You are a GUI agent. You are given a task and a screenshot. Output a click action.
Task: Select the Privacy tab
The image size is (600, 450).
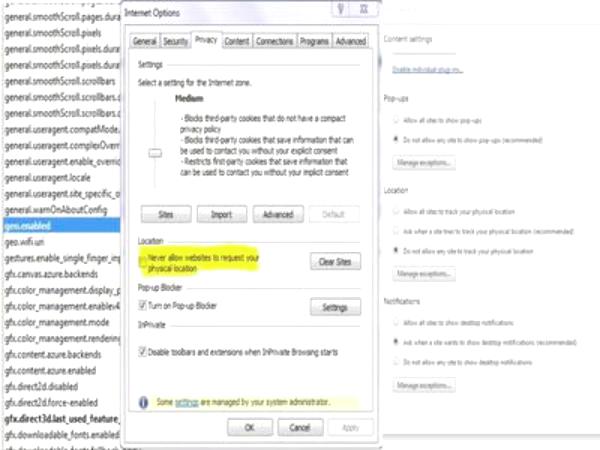pos(206,39)
